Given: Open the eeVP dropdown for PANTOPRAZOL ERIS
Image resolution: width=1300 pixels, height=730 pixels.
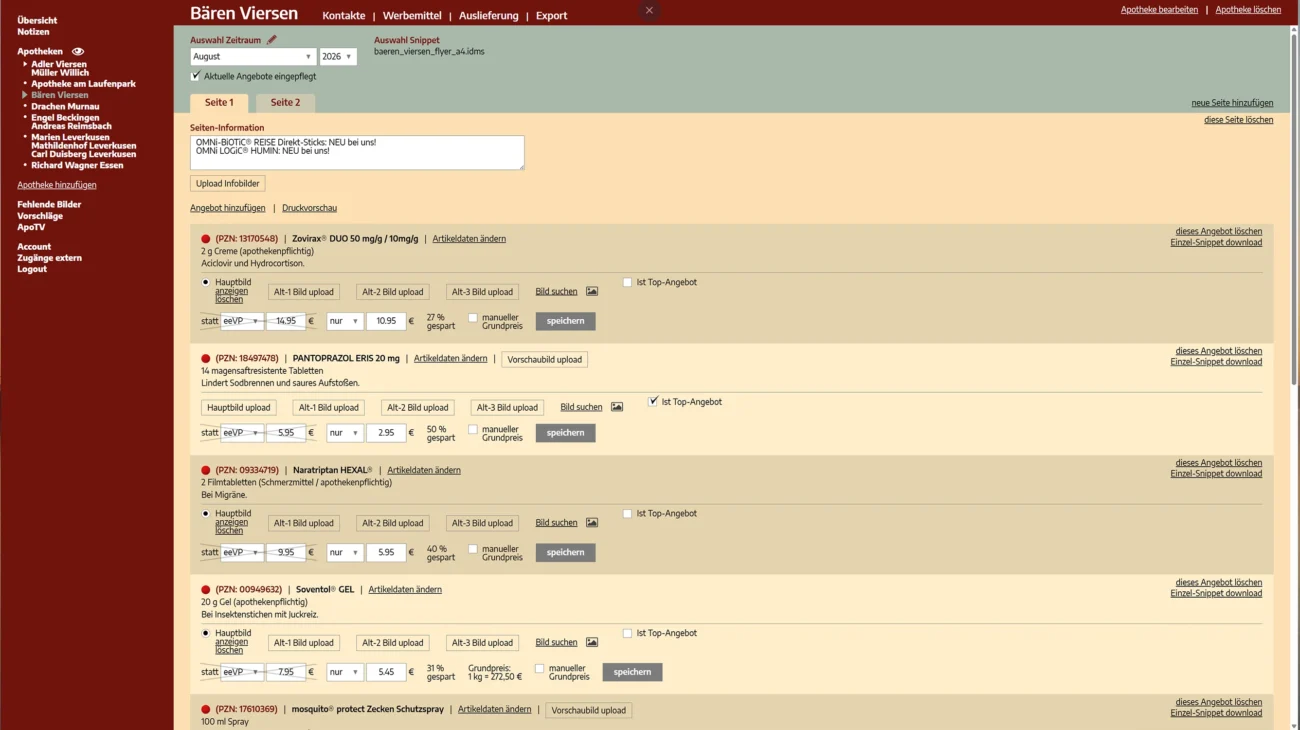Looking at the screenshot, I should point(243,433).
